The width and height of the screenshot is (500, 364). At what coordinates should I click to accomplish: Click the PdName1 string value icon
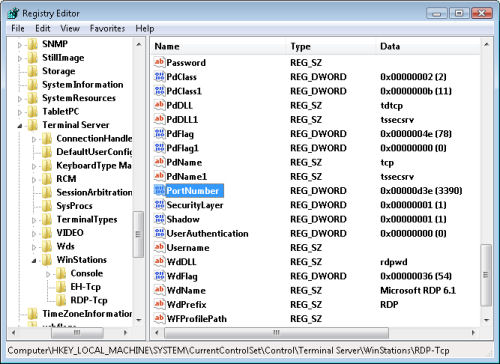tap(159, 176)
